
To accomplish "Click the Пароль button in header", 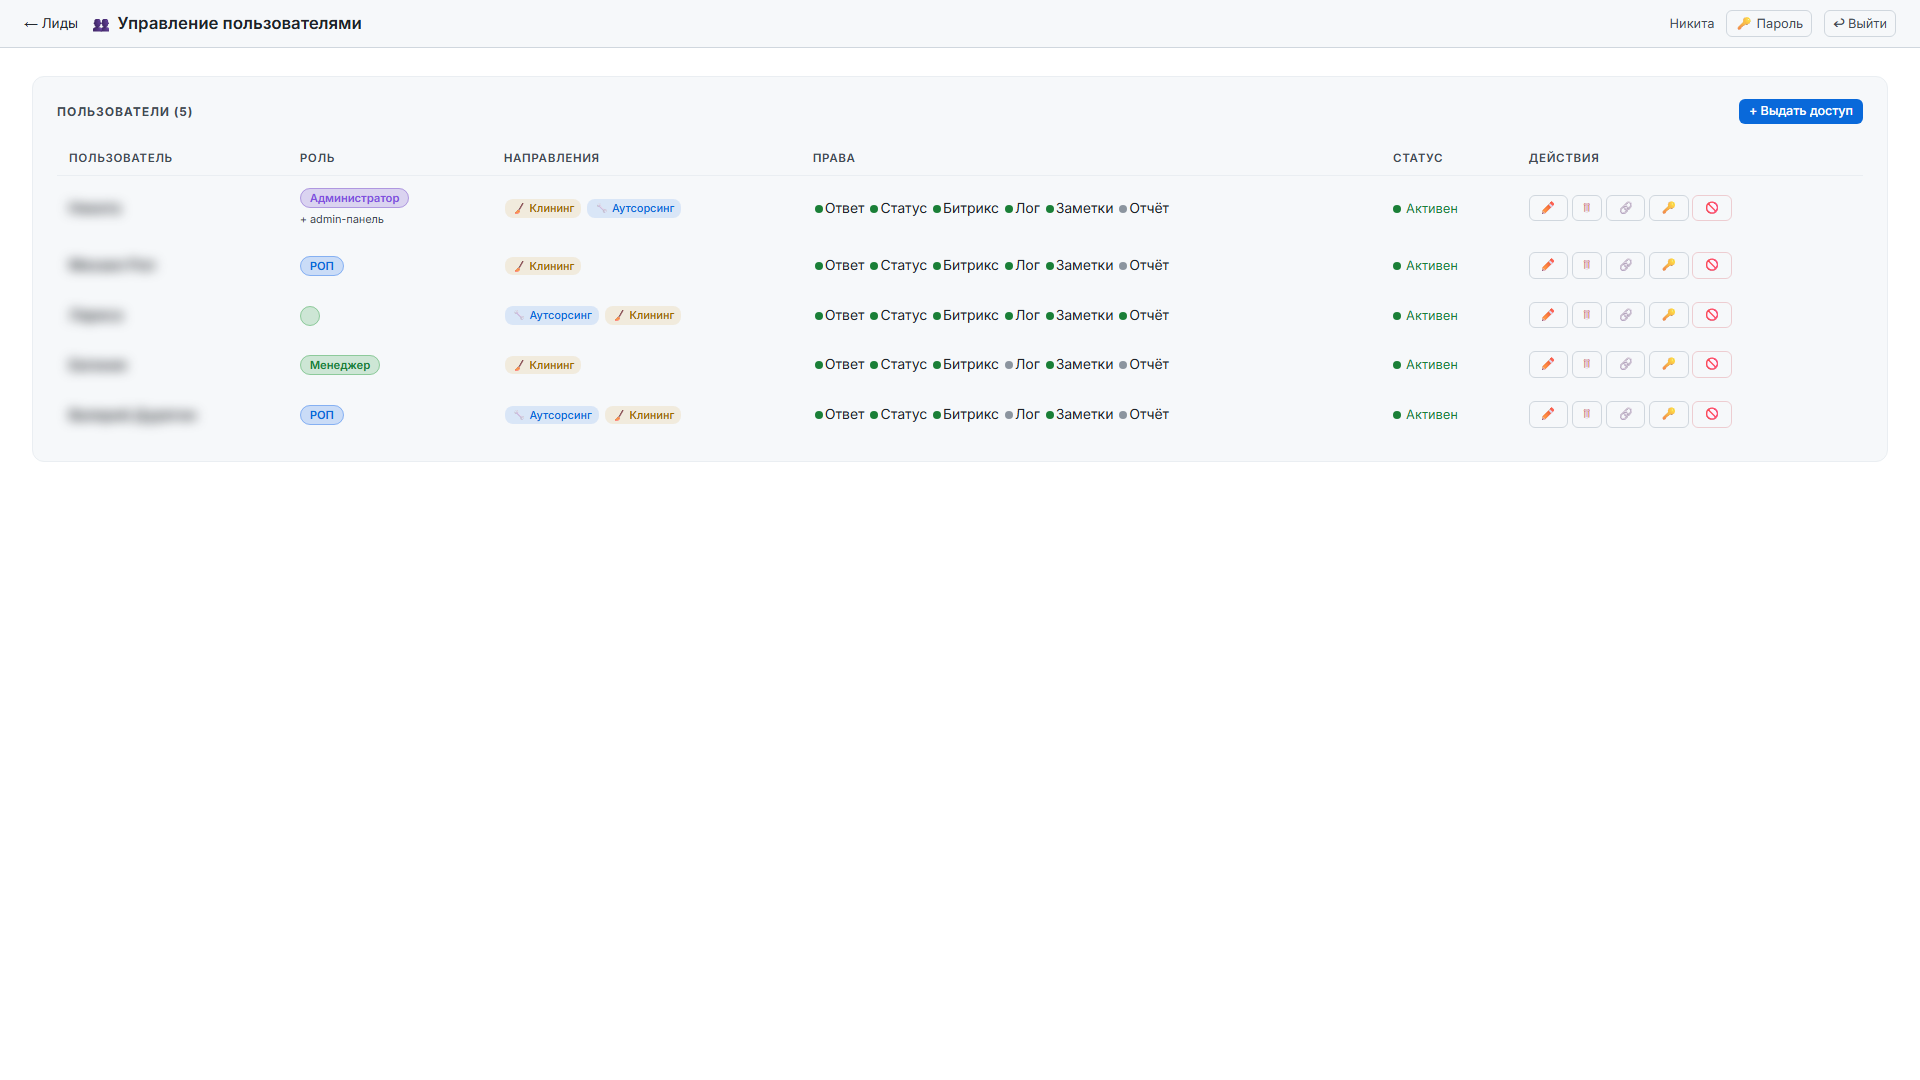I will tap(1769, 23).
